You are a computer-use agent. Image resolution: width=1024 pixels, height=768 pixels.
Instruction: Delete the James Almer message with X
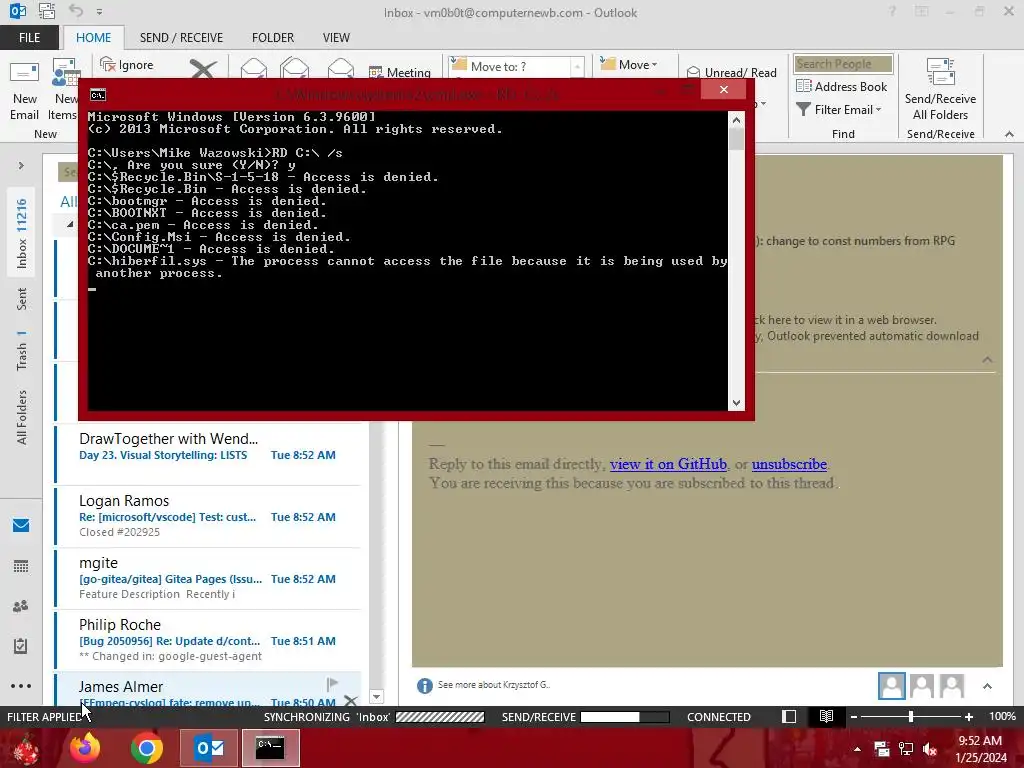350,701
